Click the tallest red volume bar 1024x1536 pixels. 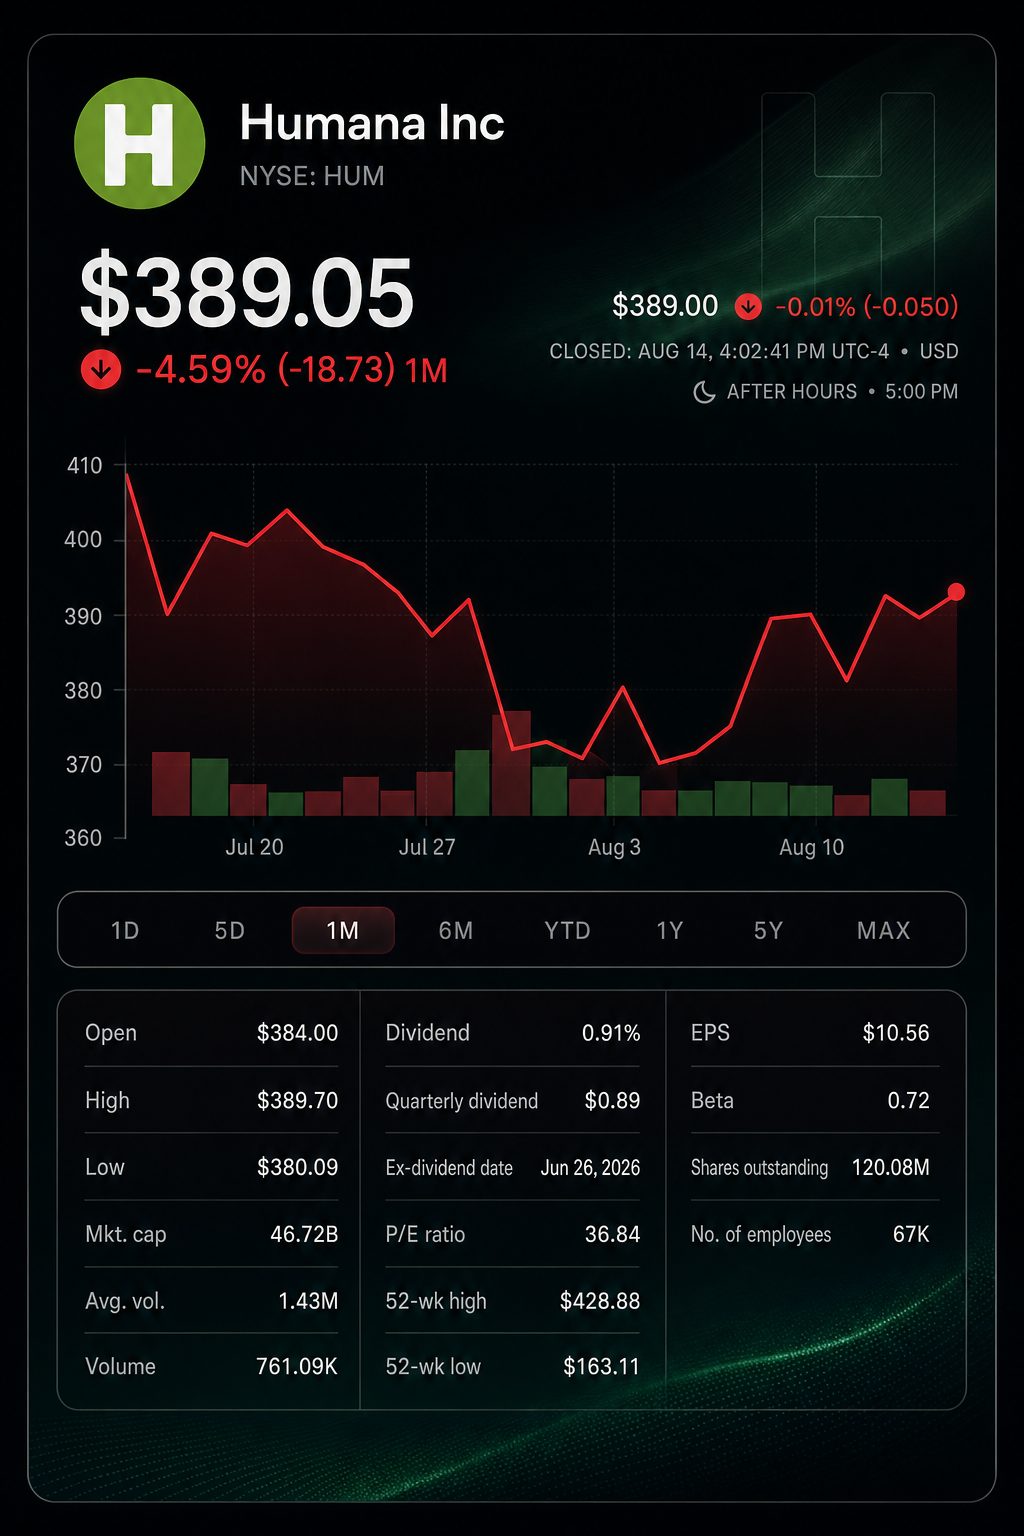tap(511, 763)
